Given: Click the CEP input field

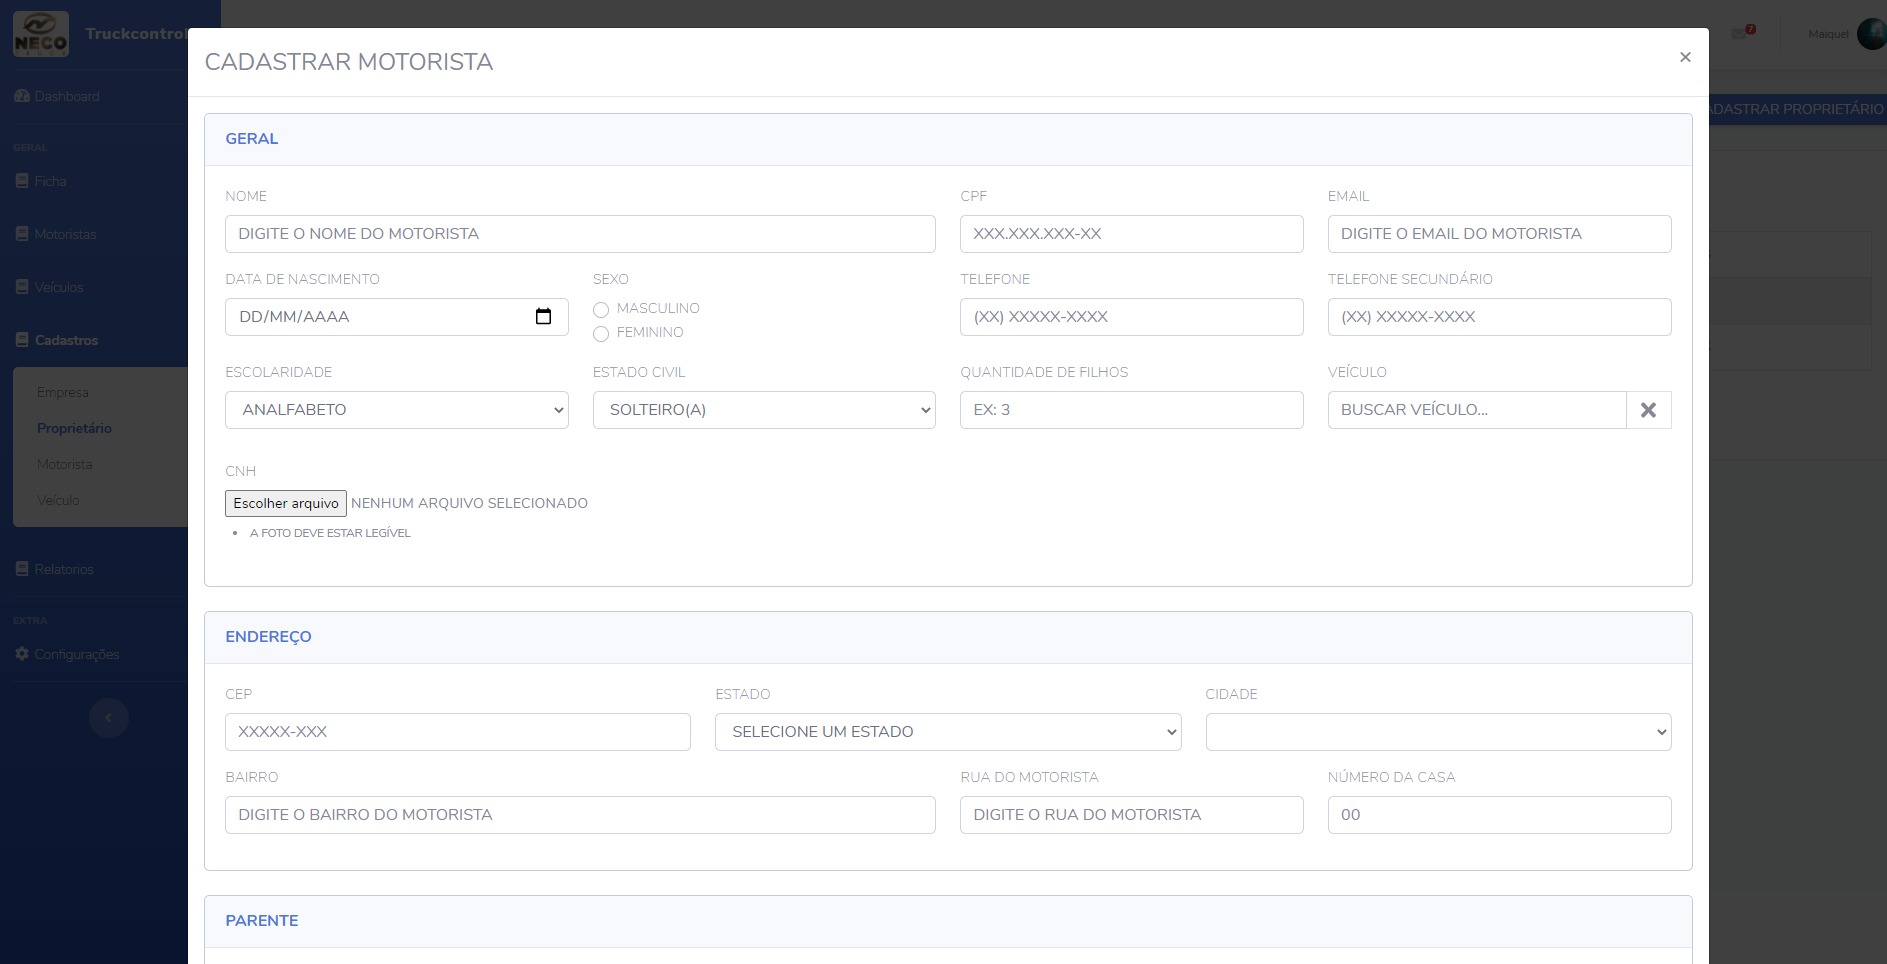Looking at the screenshot, I should (x=457, y=732).
